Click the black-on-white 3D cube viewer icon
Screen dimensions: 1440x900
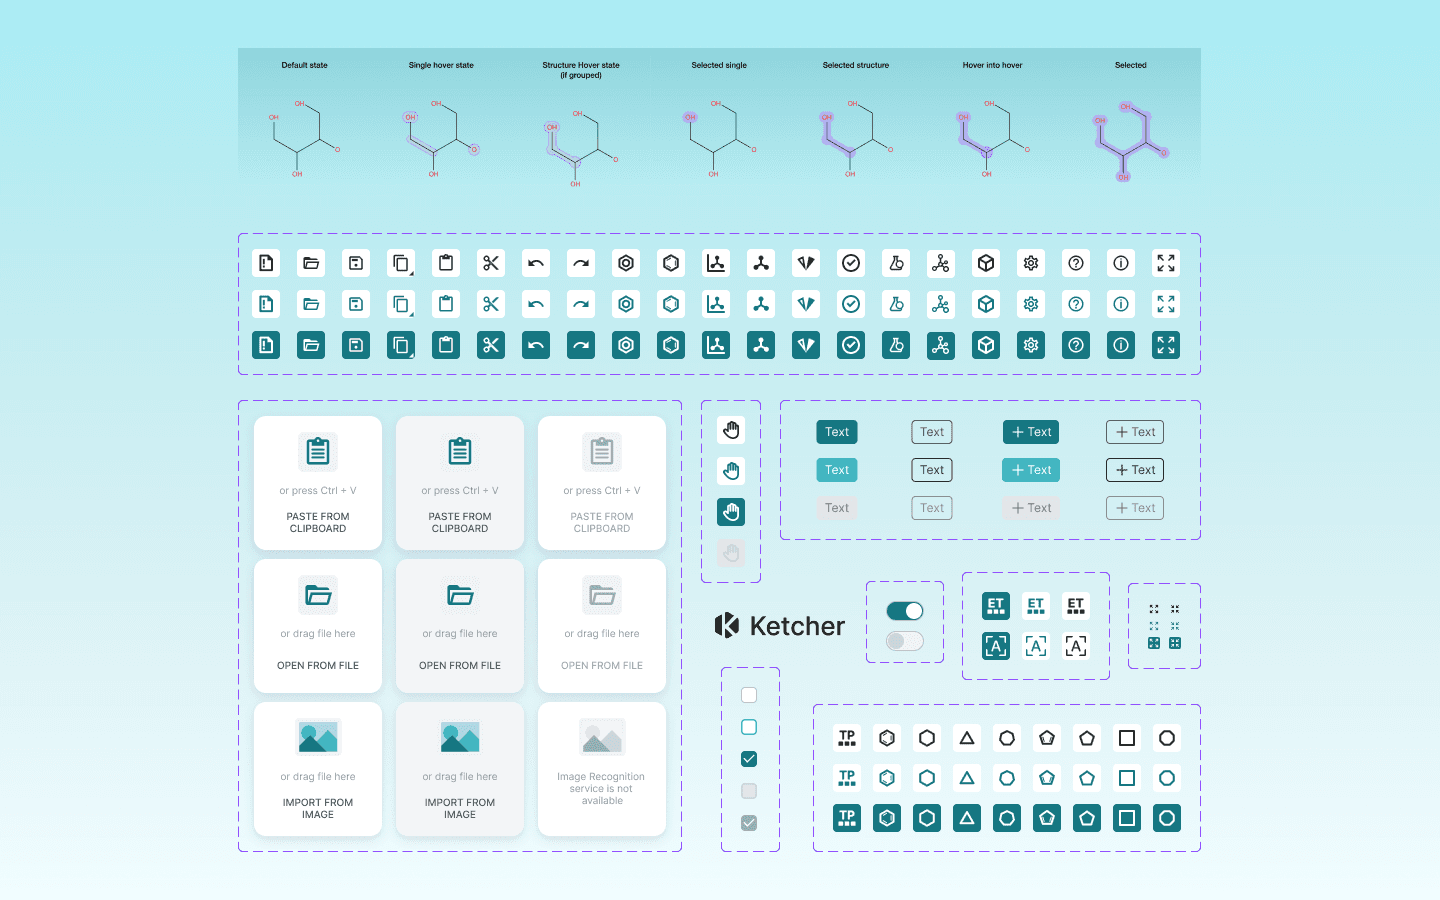point(986,263)
